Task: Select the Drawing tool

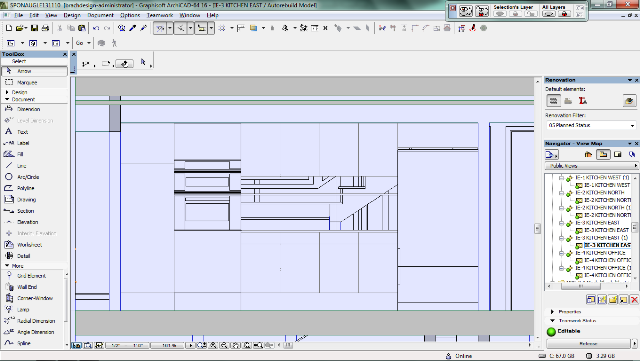Action: 34,199
